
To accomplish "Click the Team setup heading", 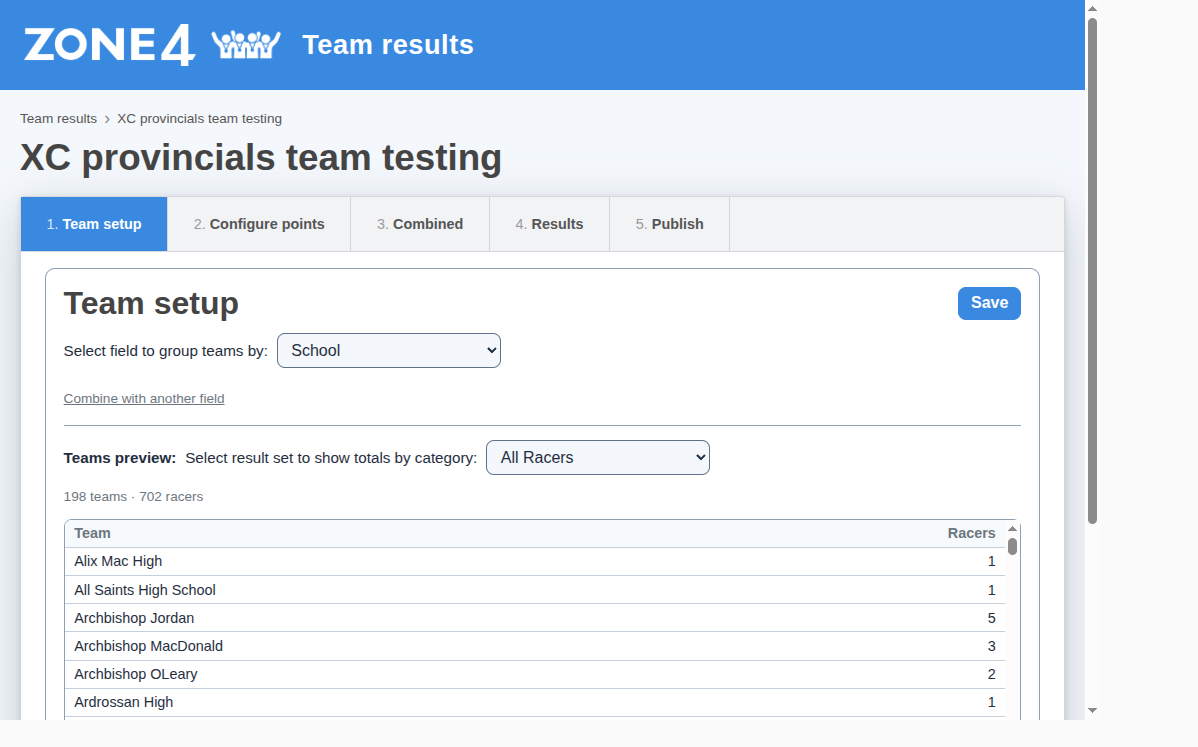I will click(151, 303).
